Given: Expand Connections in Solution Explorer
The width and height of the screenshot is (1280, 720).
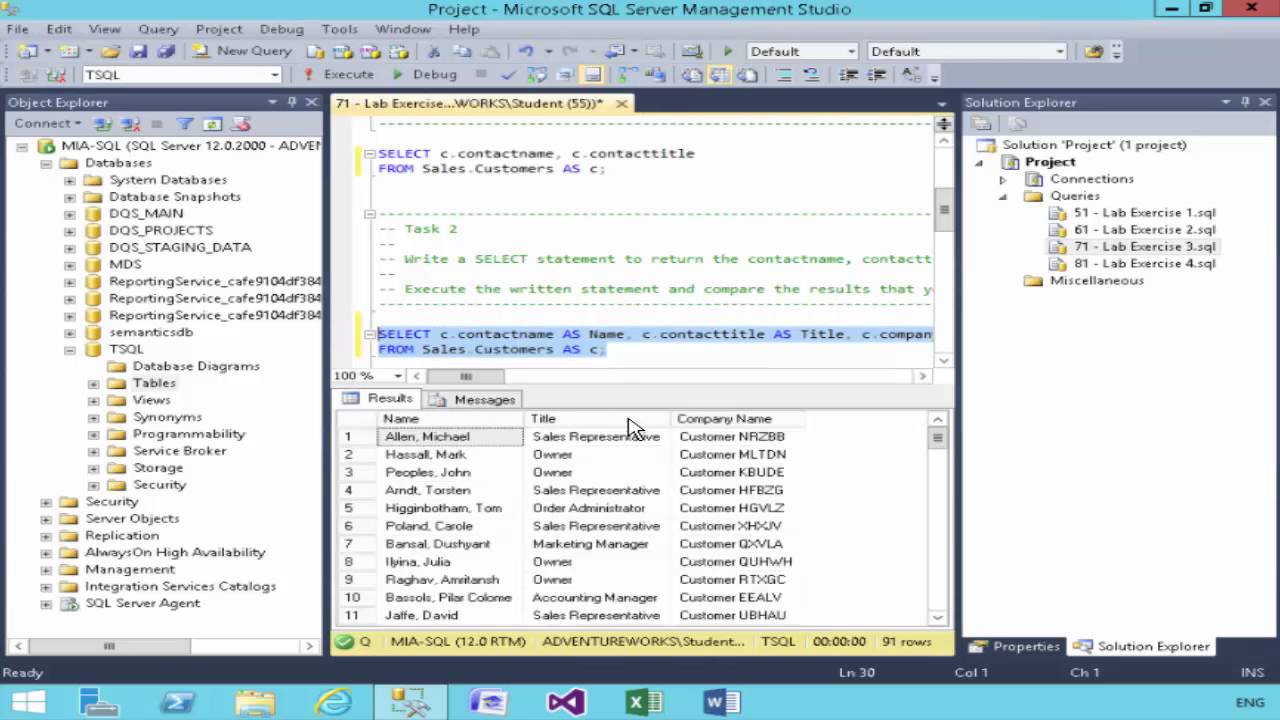Looking at the screenshot, I should click(1003, 180).
